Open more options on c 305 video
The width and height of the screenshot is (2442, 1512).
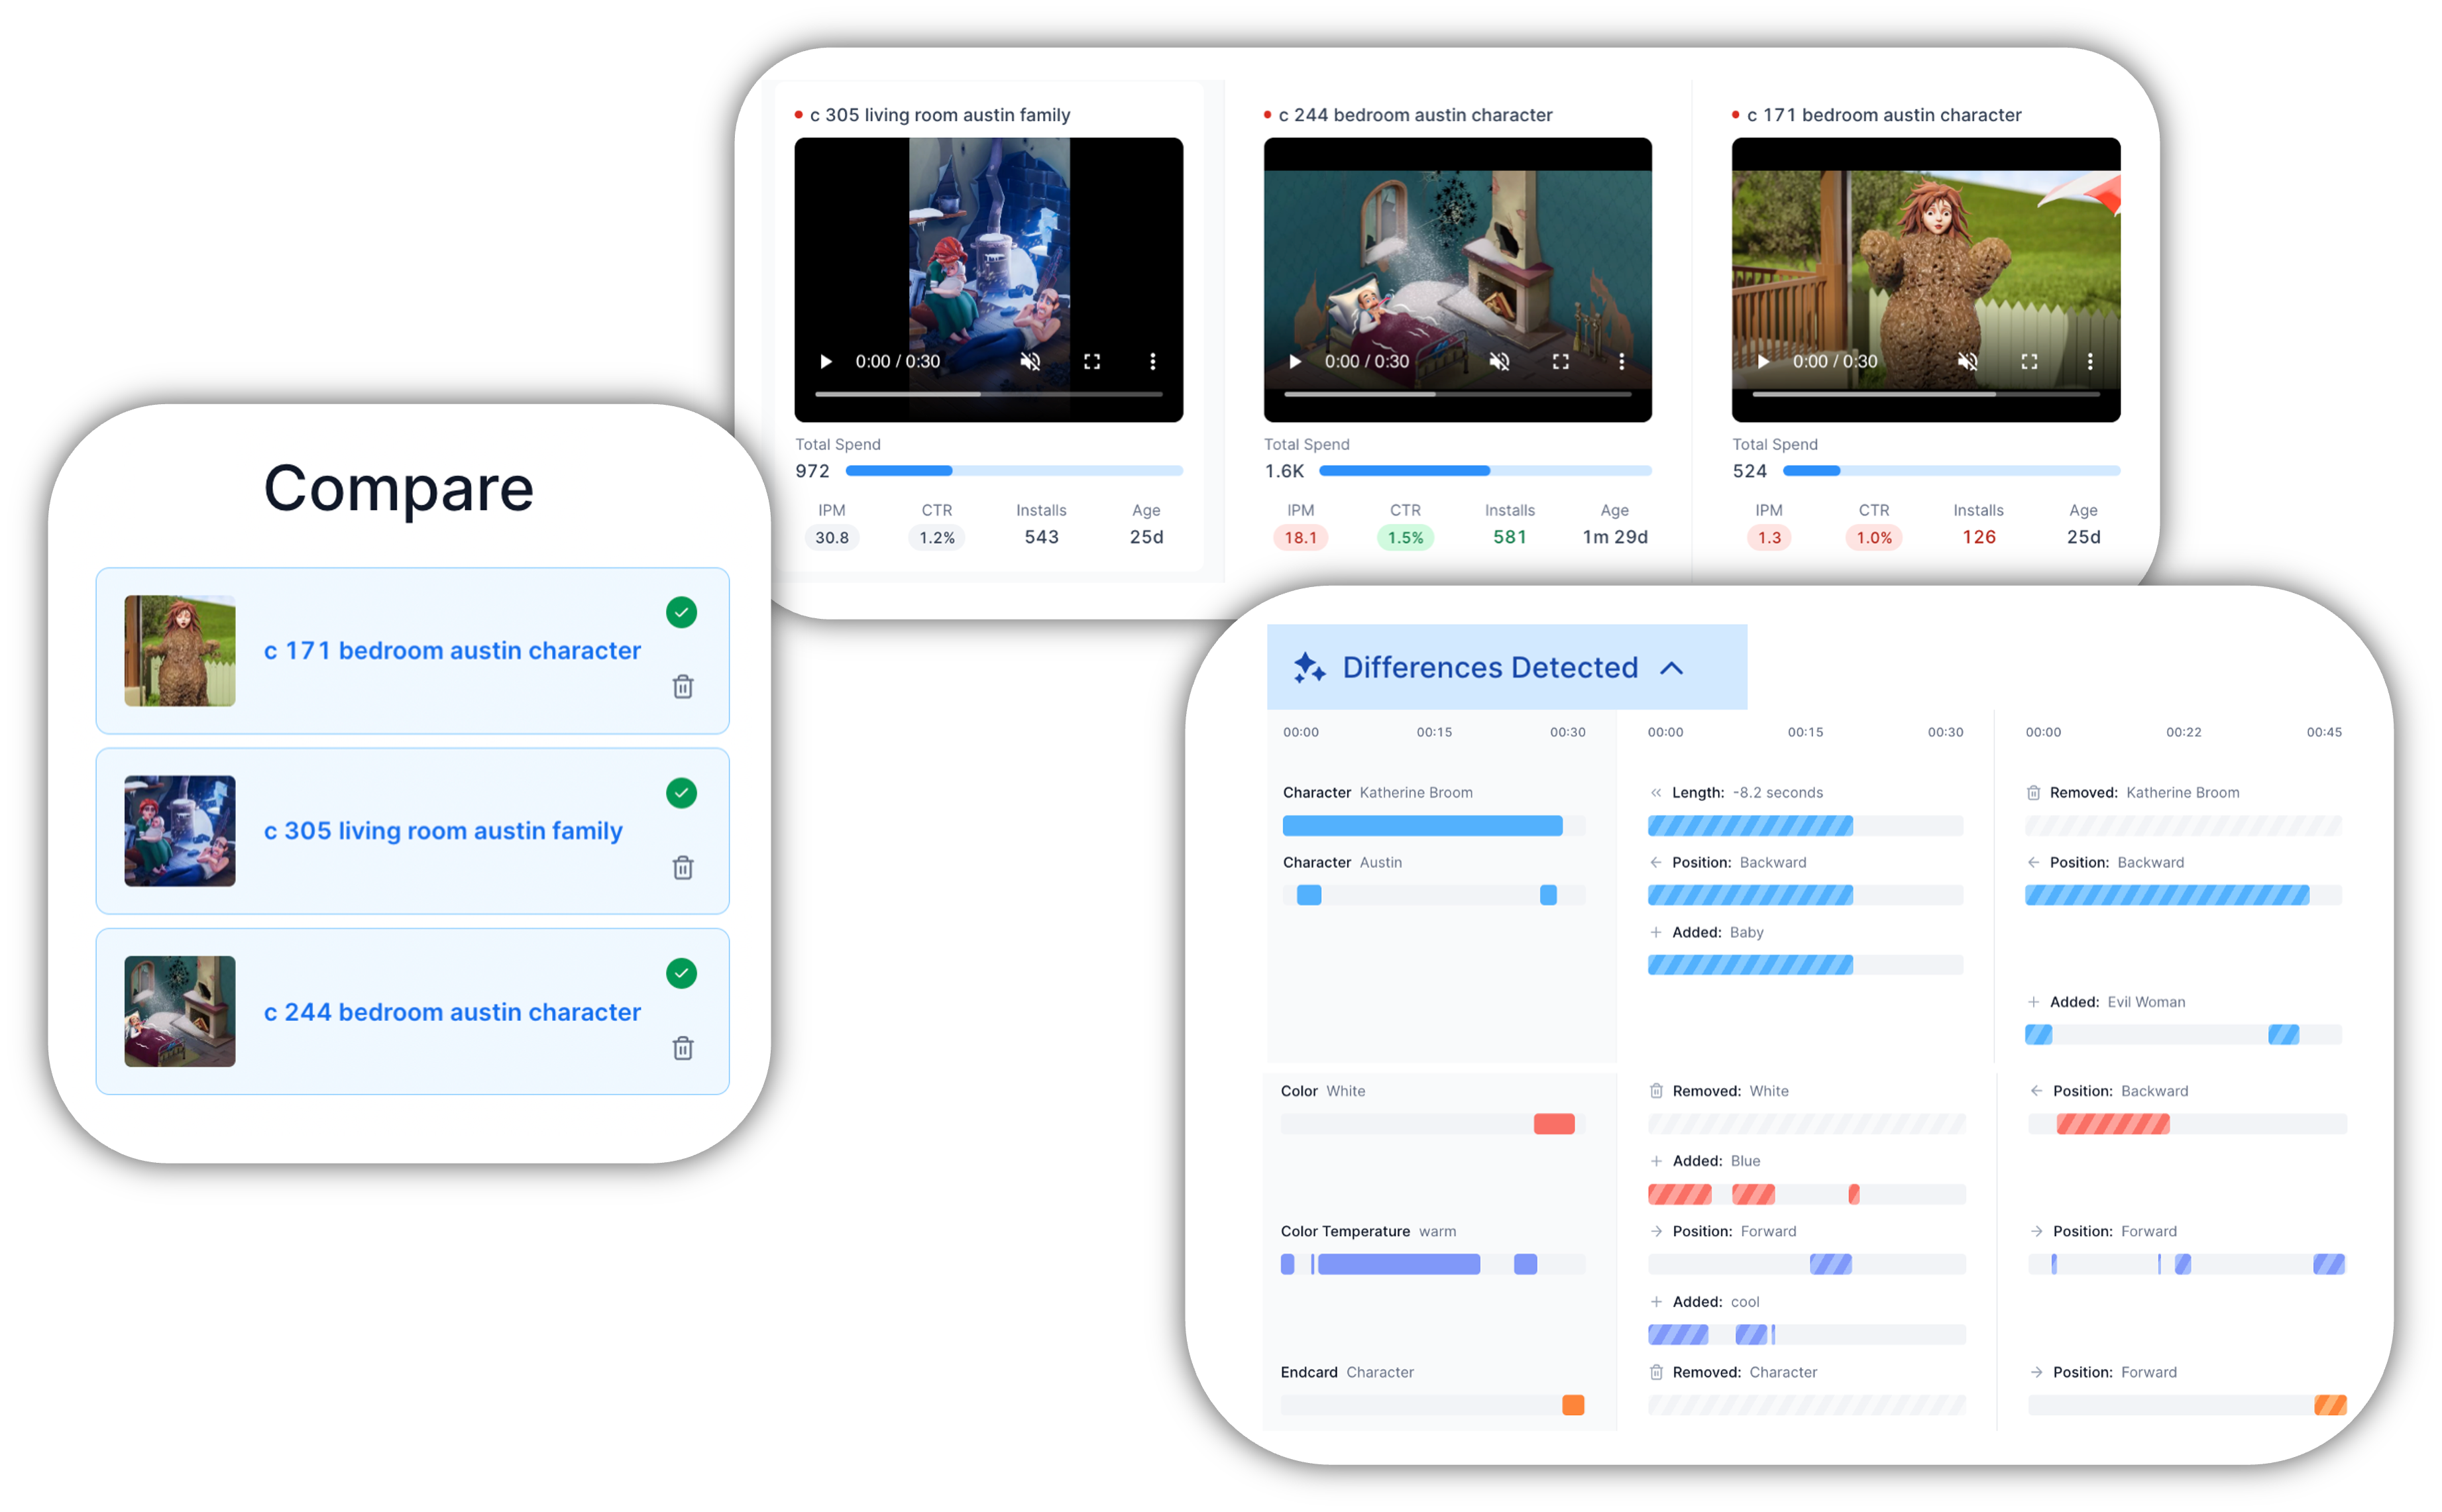point(1152,361)
